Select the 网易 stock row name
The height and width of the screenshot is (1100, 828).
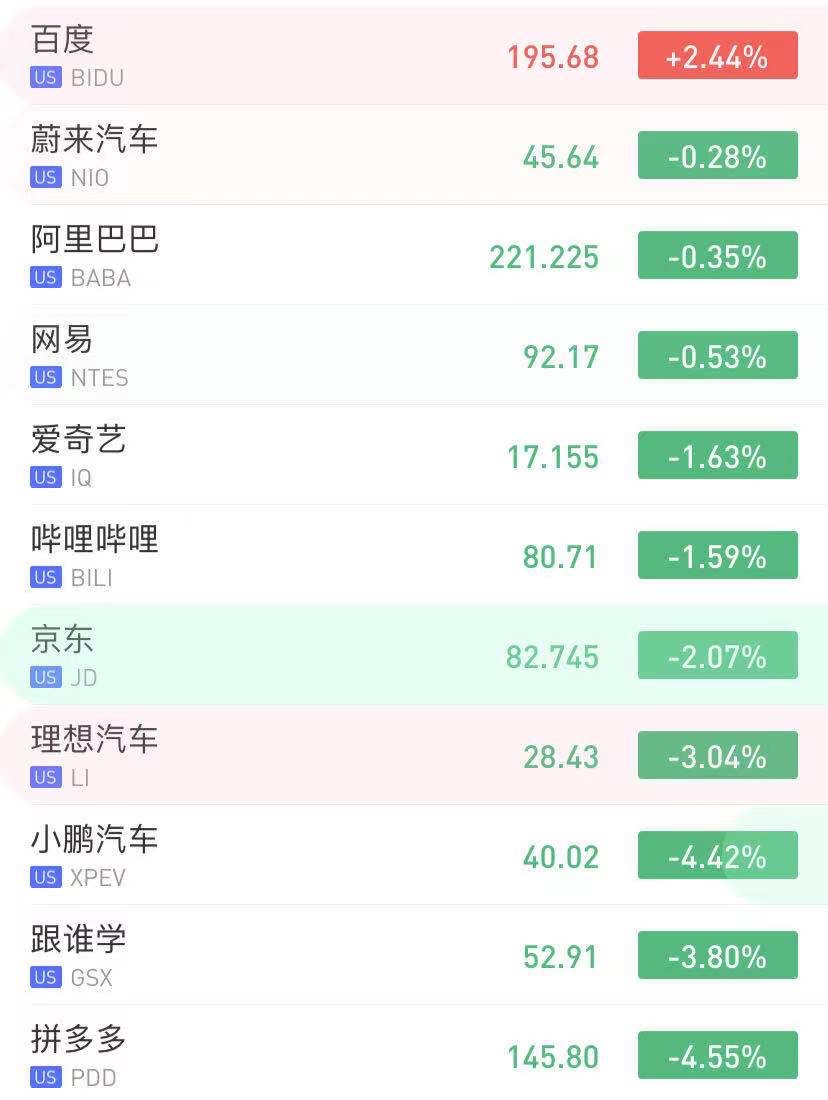click(62, 340)
